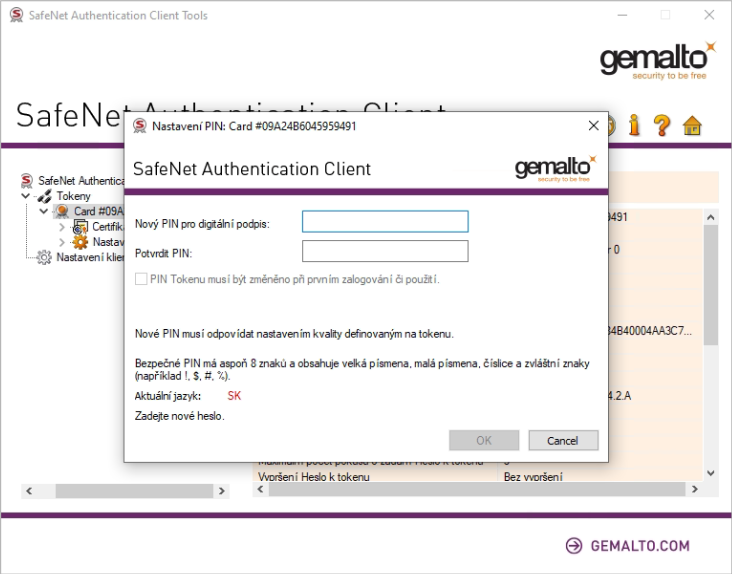Viewport: 732px width, 574px height.
Task: Click the 'Bez vypršení' value cell
Action: click(x=533, y=476)
